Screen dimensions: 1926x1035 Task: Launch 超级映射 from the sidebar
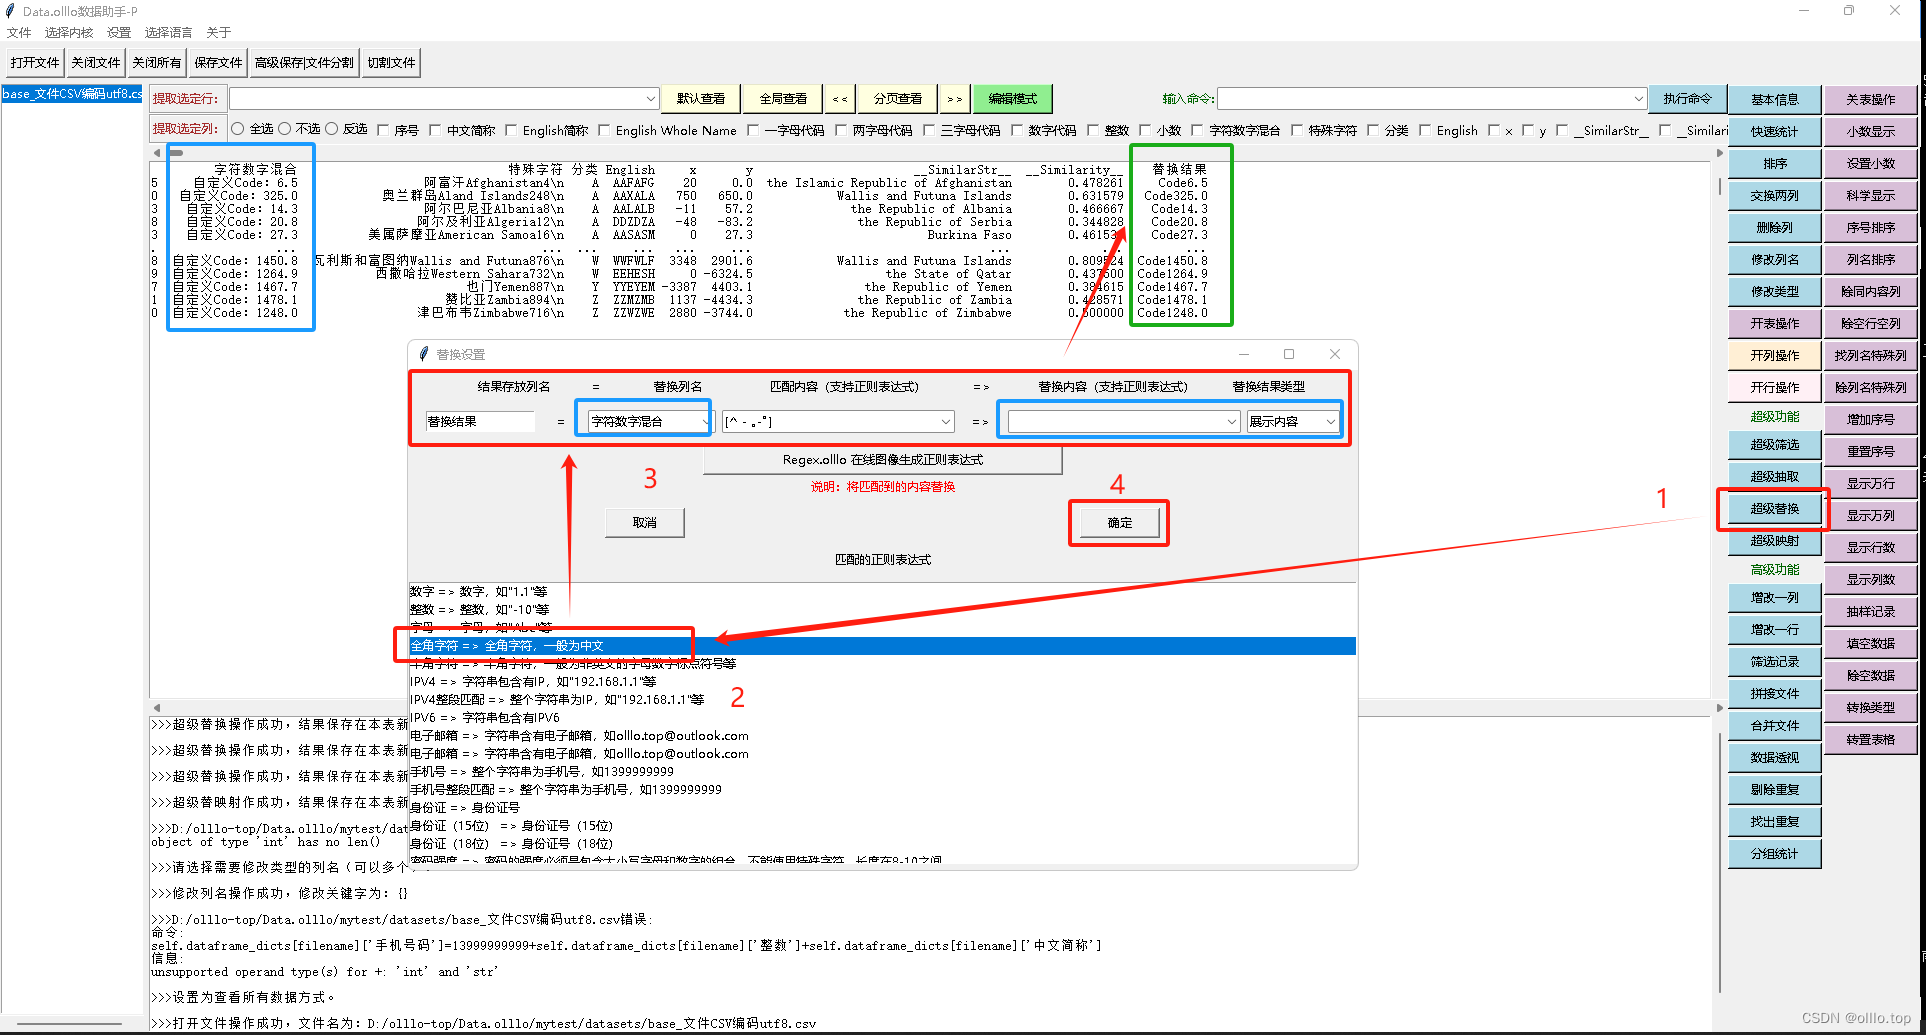[x=1774, y=540]
